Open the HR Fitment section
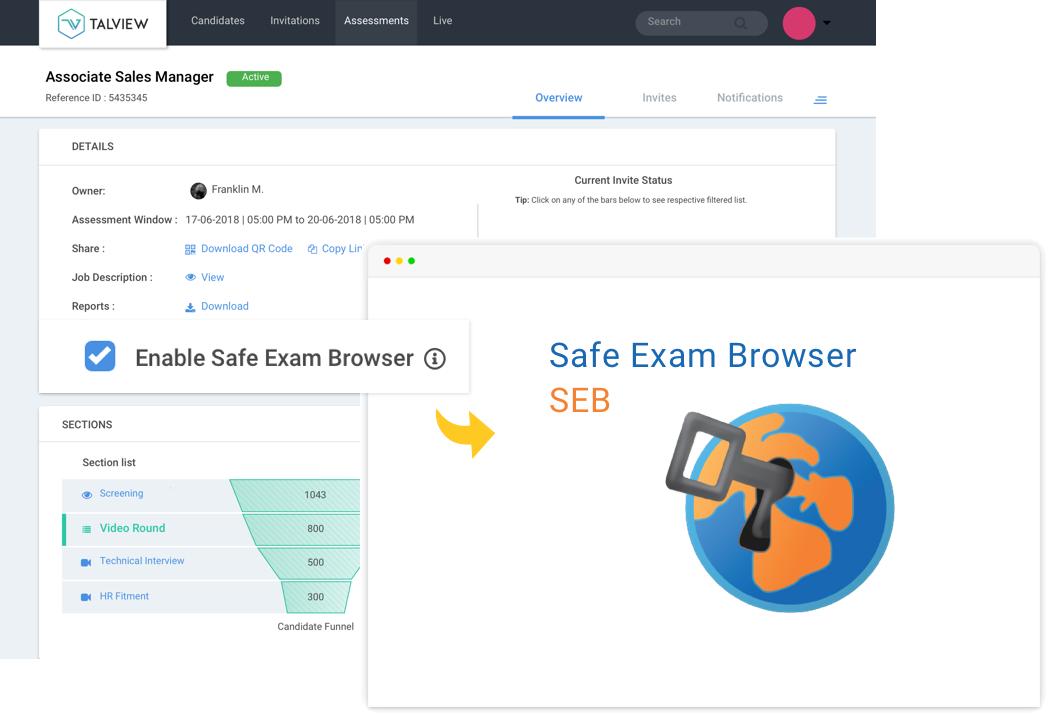Viewport: 1049px width, 715px height. [124, 597]
